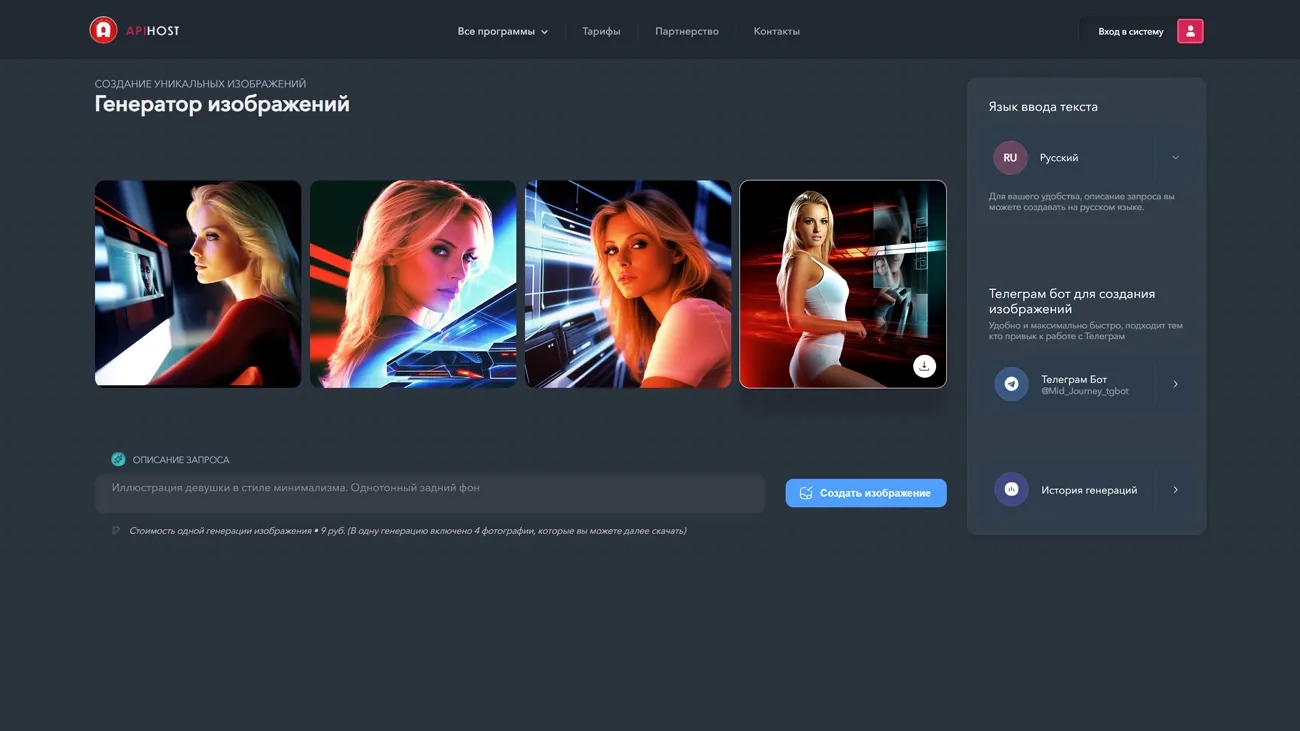Click the teal request description icon
The width and height of the screenshot is (1300, 731).
(118, 459)
